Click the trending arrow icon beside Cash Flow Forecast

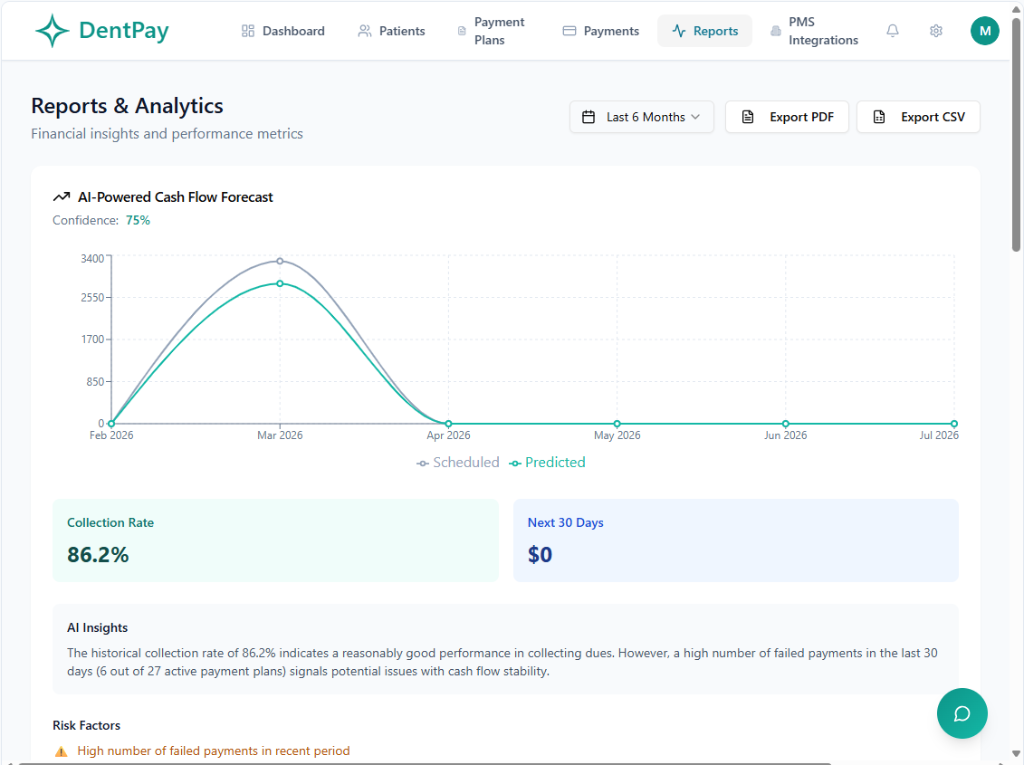pos(61,197)
